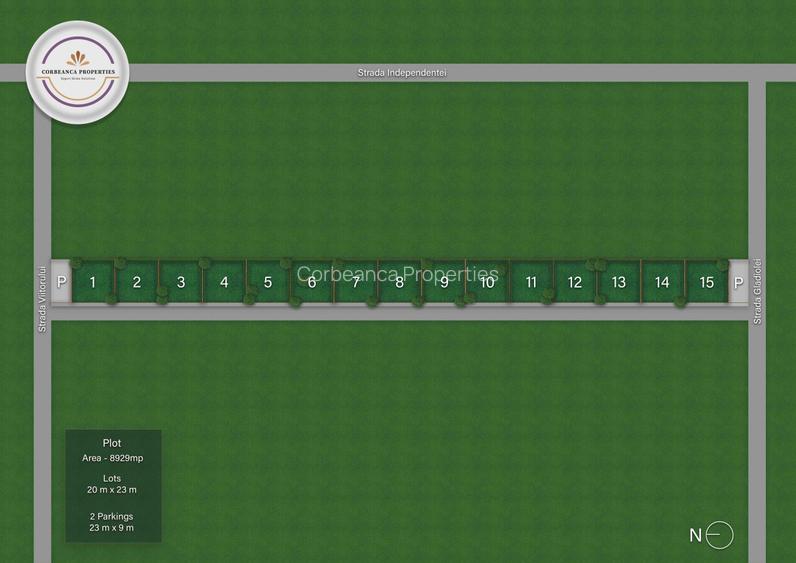
Task: Click lot number 11
Action: point(531,282)
